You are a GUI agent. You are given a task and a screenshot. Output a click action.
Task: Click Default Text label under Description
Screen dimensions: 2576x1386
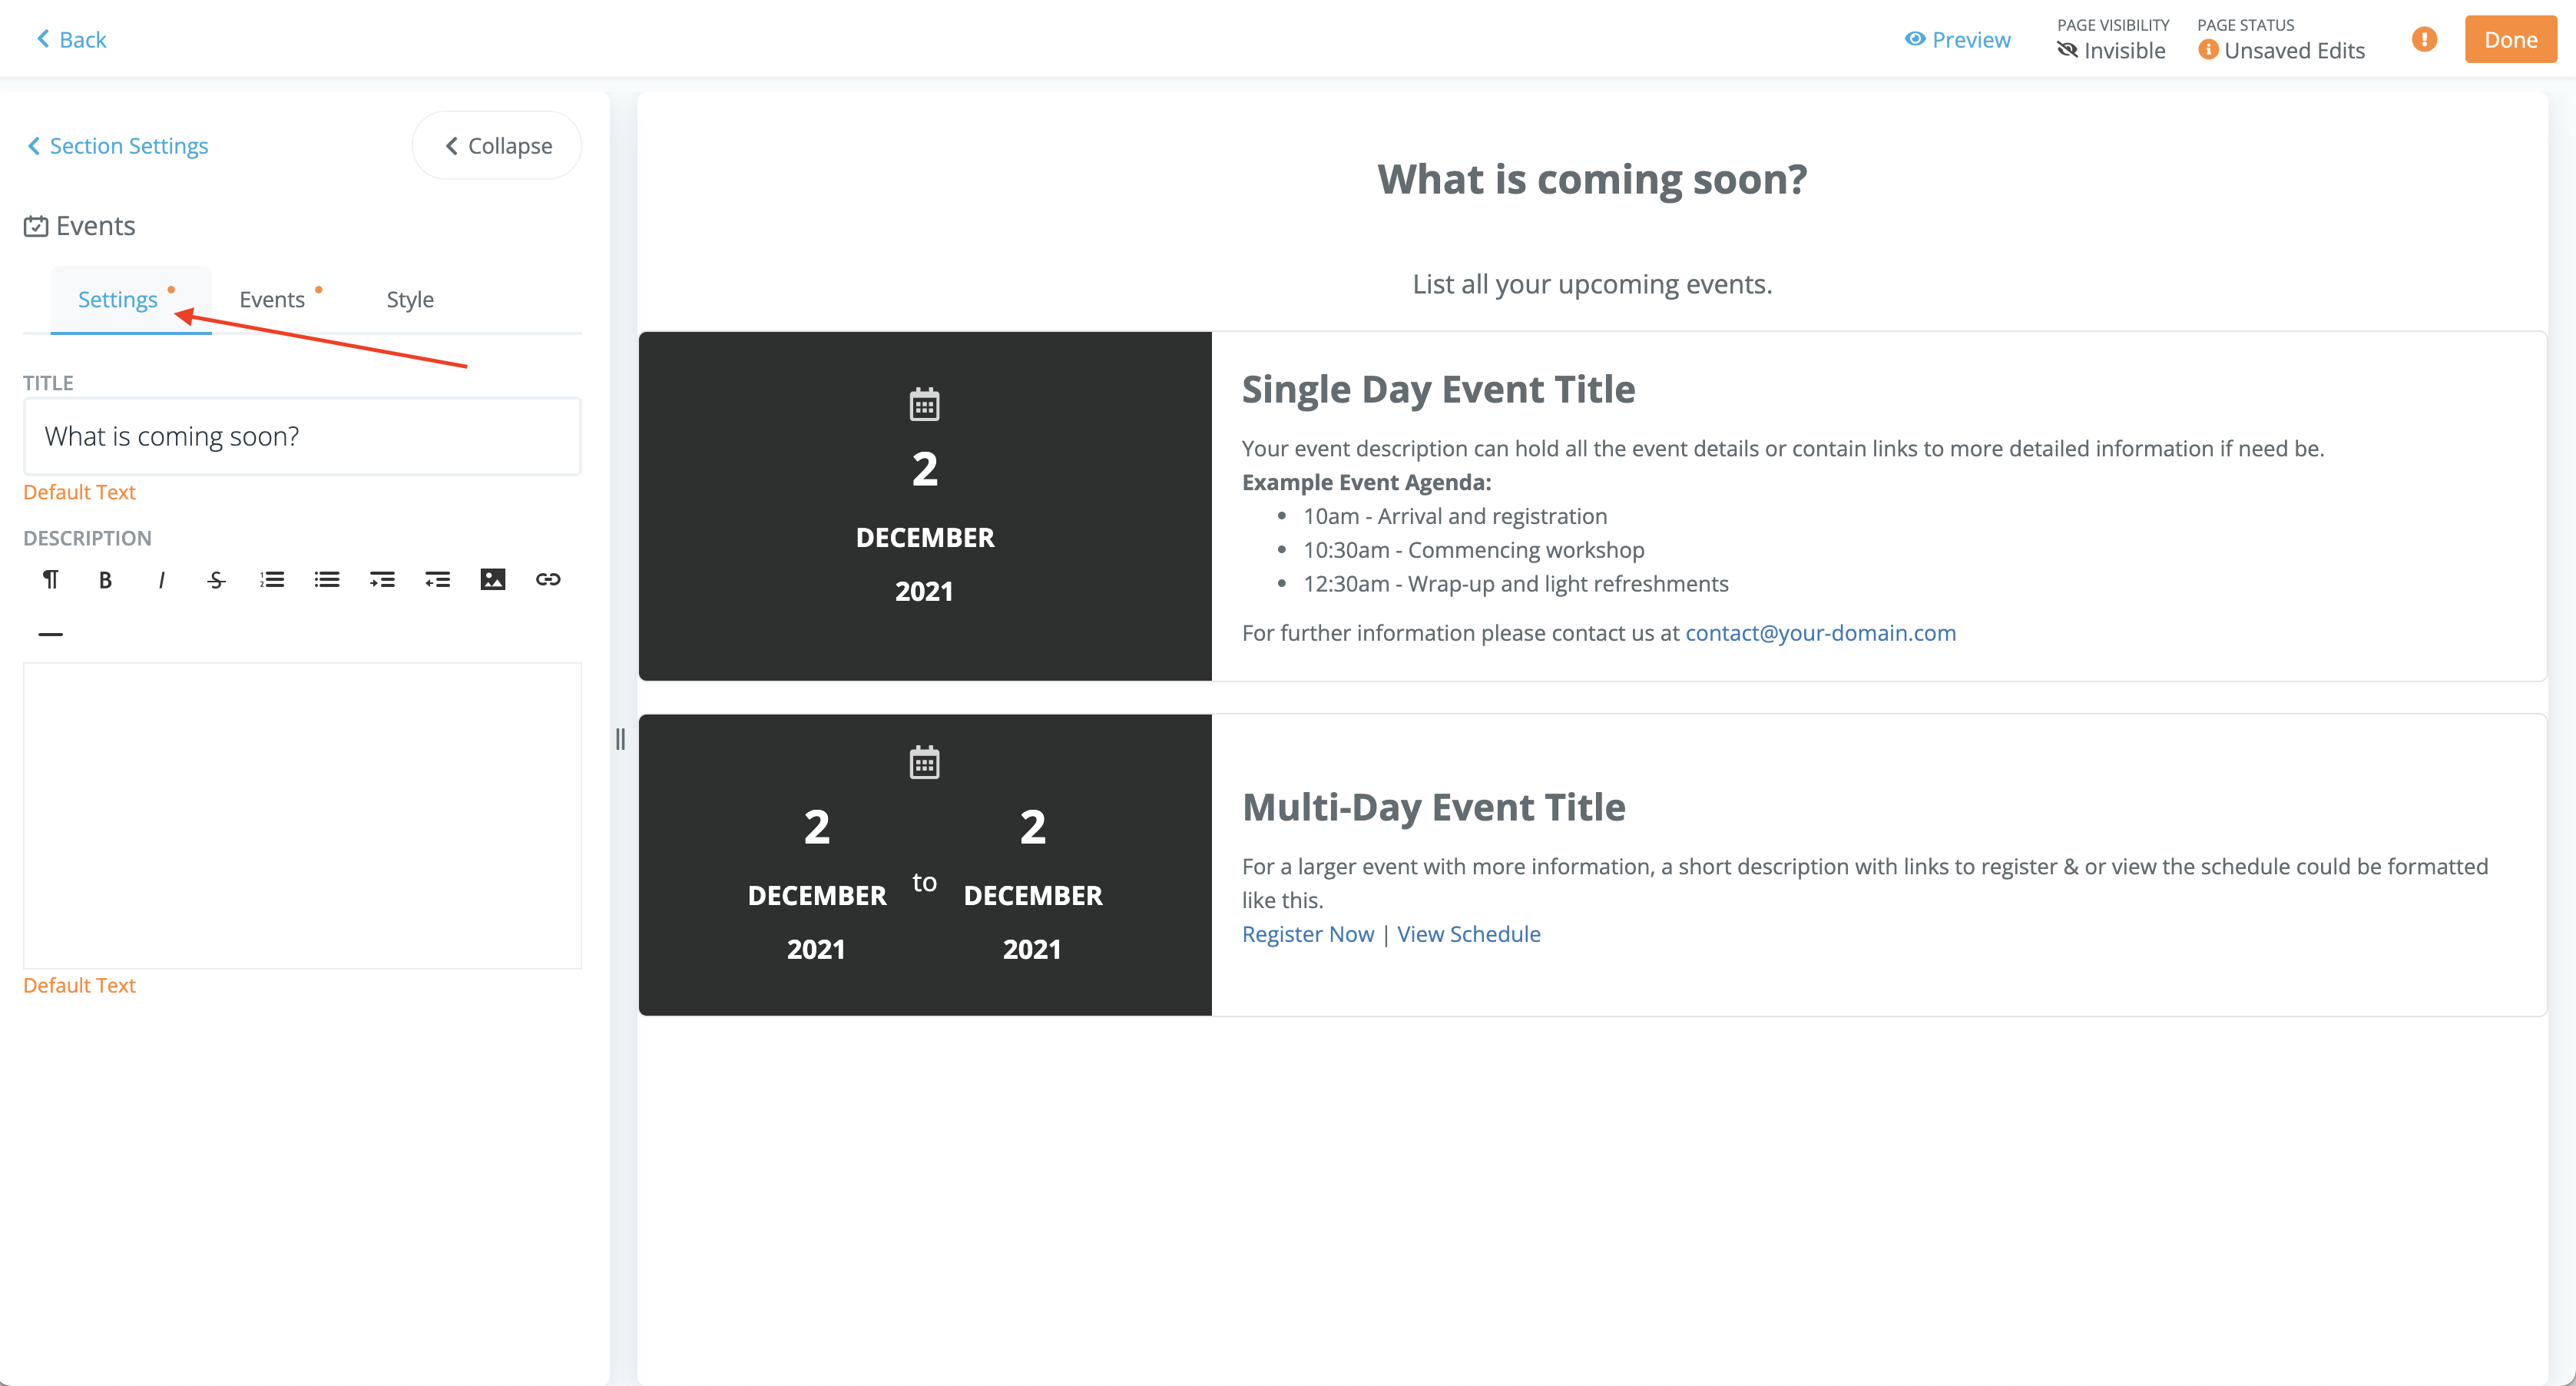(x=79, y=985)
